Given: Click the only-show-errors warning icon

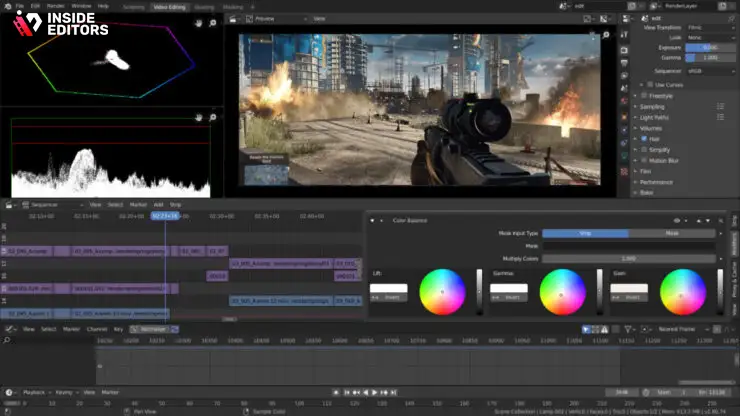Looking at the screenshot, I should point(605,329).
